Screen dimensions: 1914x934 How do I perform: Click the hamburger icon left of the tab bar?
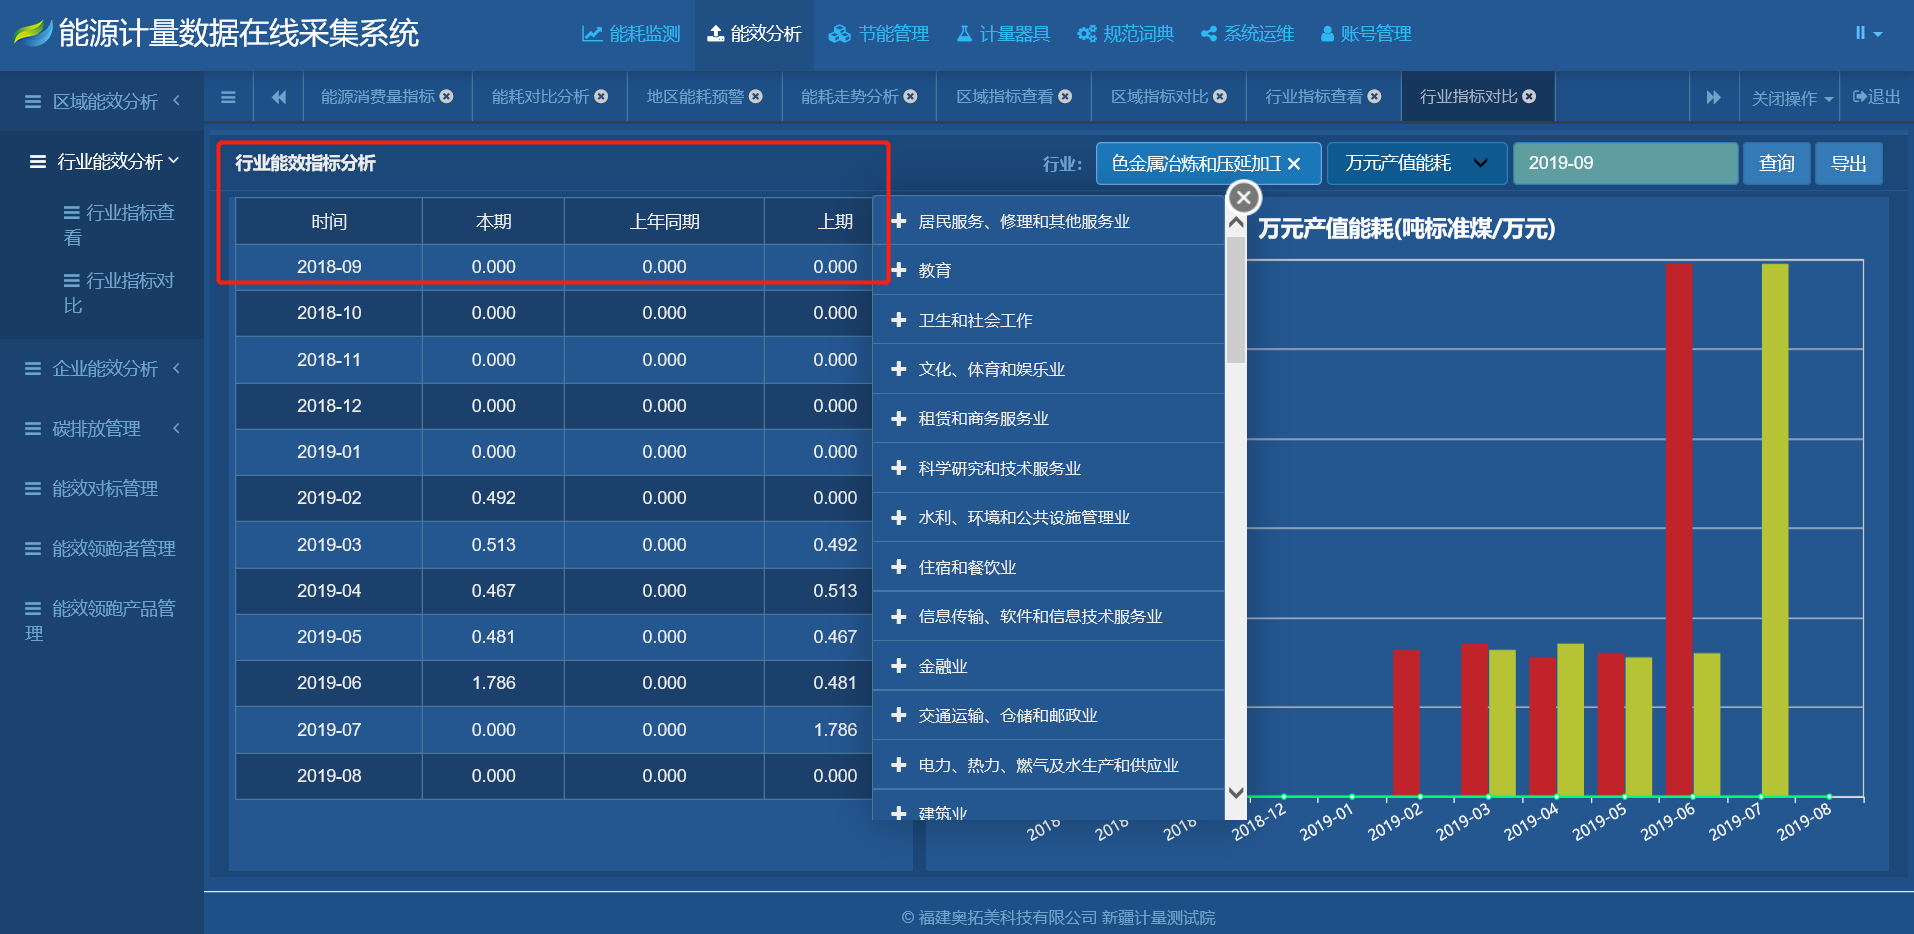tap(228, 96)
